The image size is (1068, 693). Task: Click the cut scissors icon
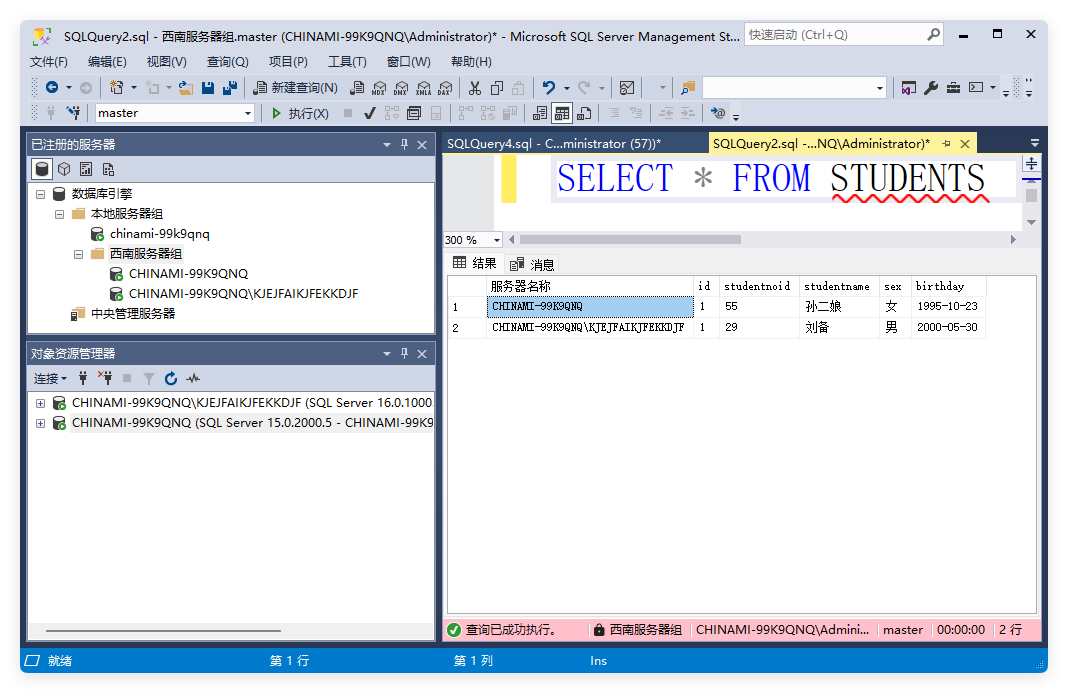coord(475,88)
